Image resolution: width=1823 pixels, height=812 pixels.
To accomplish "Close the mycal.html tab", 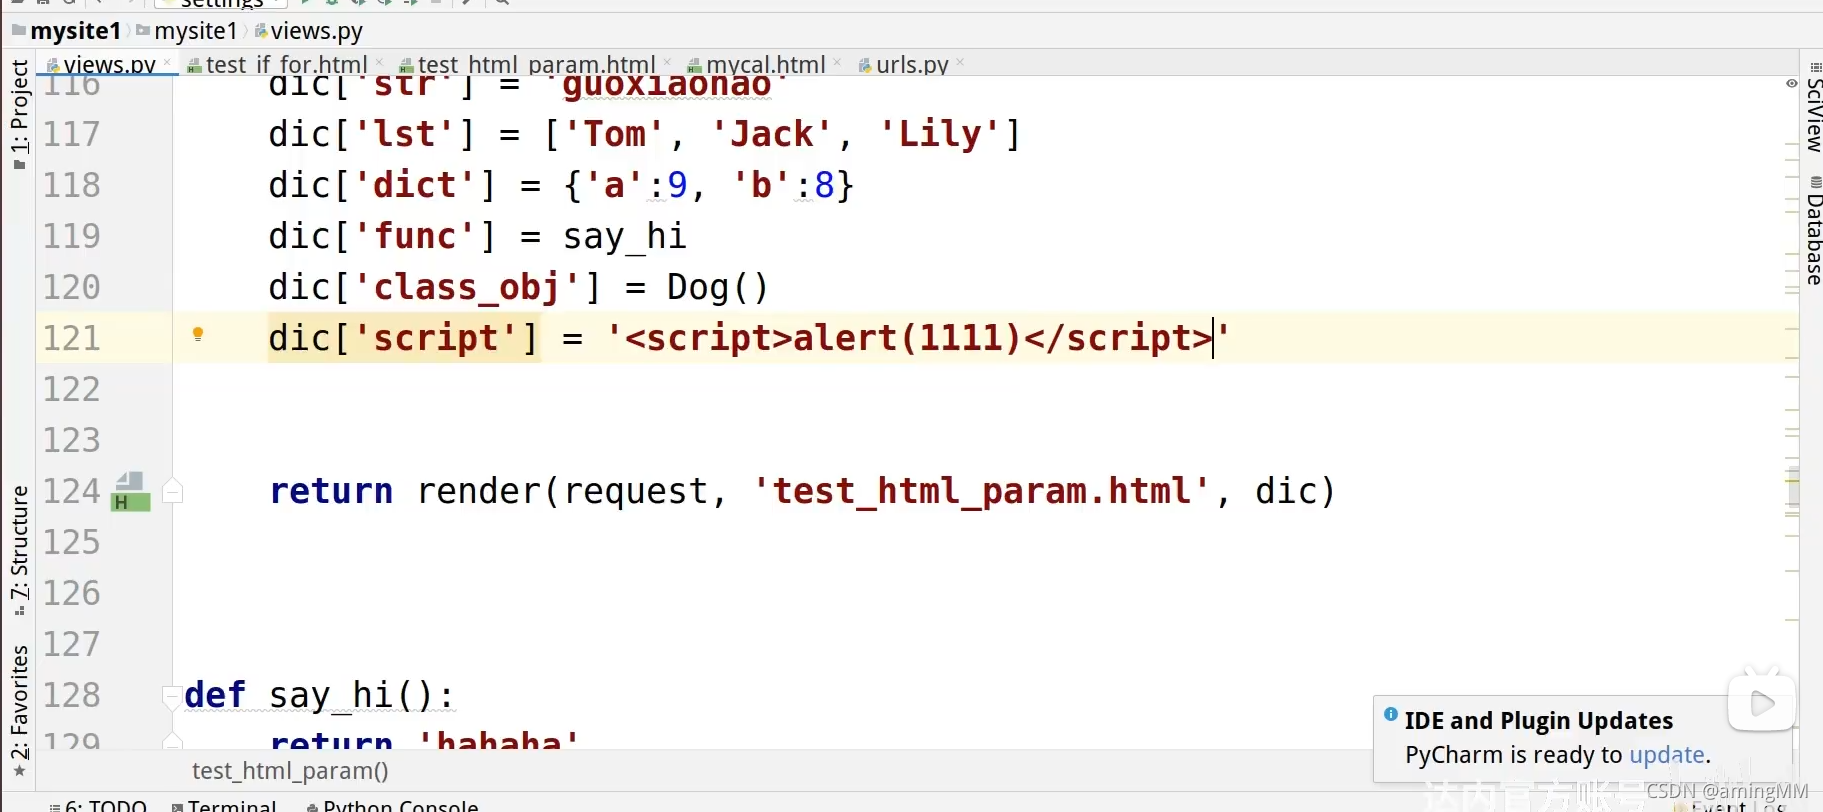I will (837, 63).
